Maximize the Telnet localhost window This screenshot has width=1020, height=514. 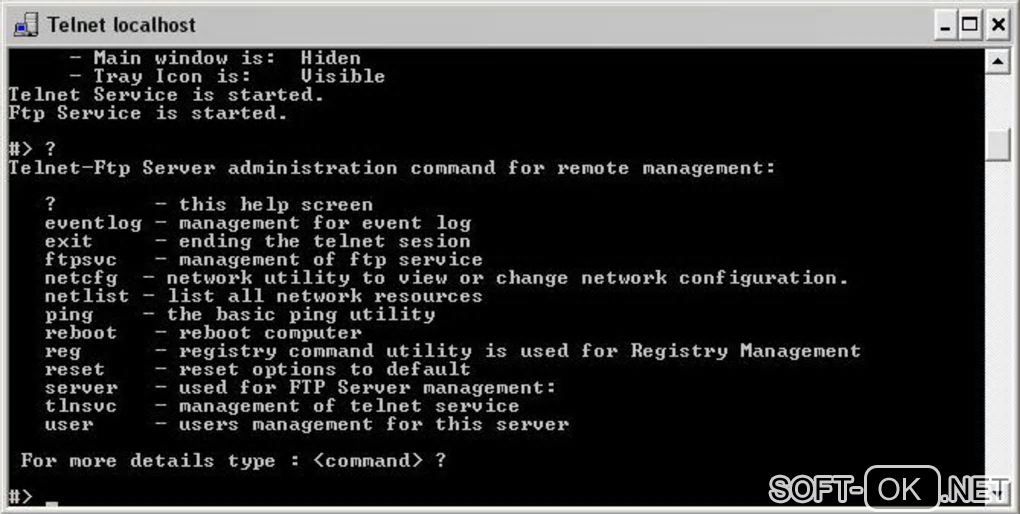click(970, 25)
